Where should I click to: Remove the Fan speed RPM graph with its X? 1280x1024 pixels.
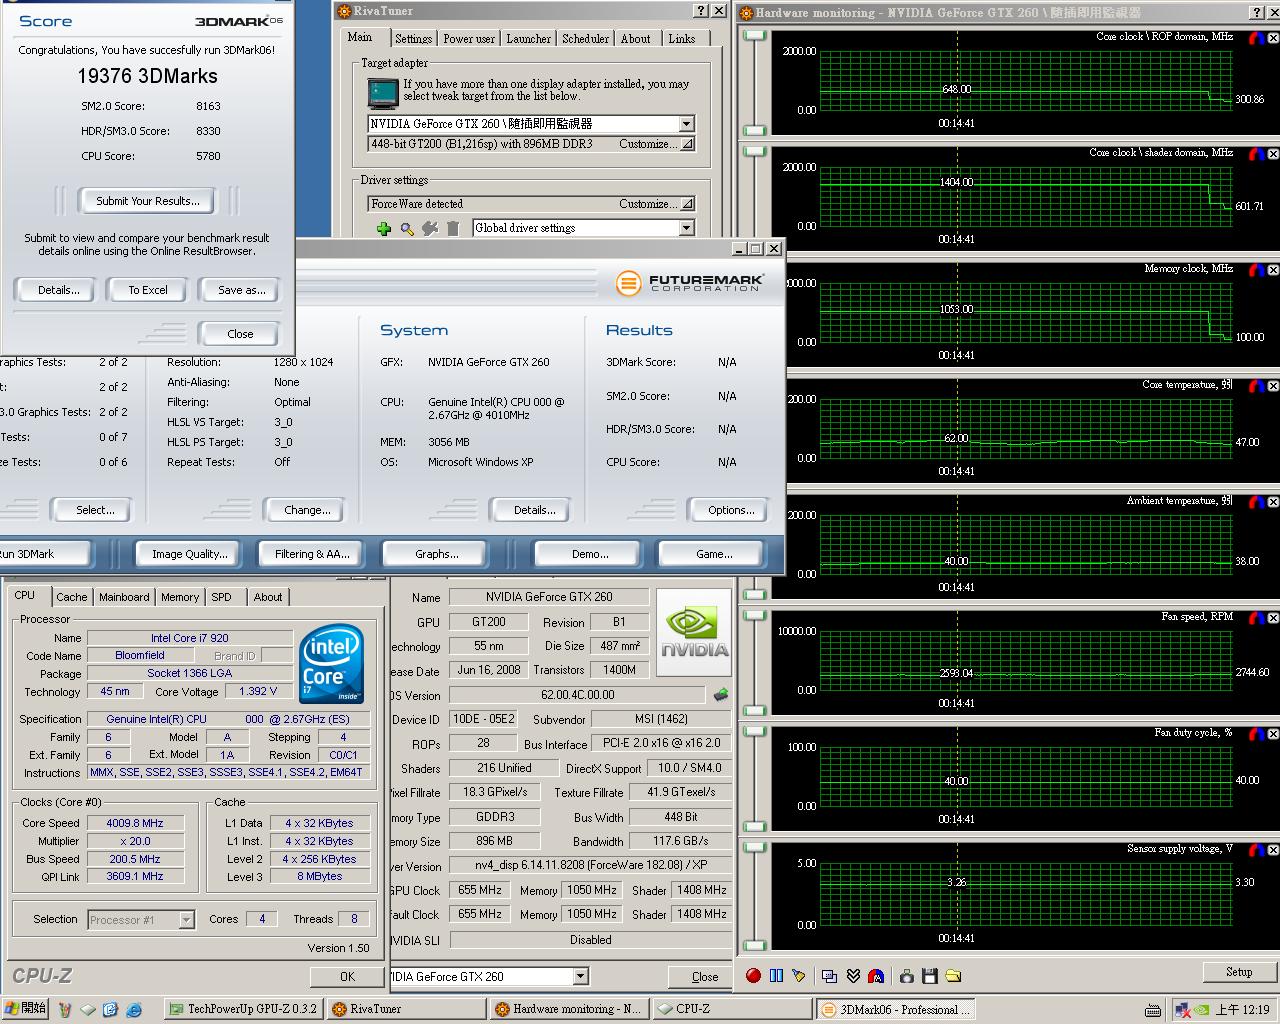1273,618
